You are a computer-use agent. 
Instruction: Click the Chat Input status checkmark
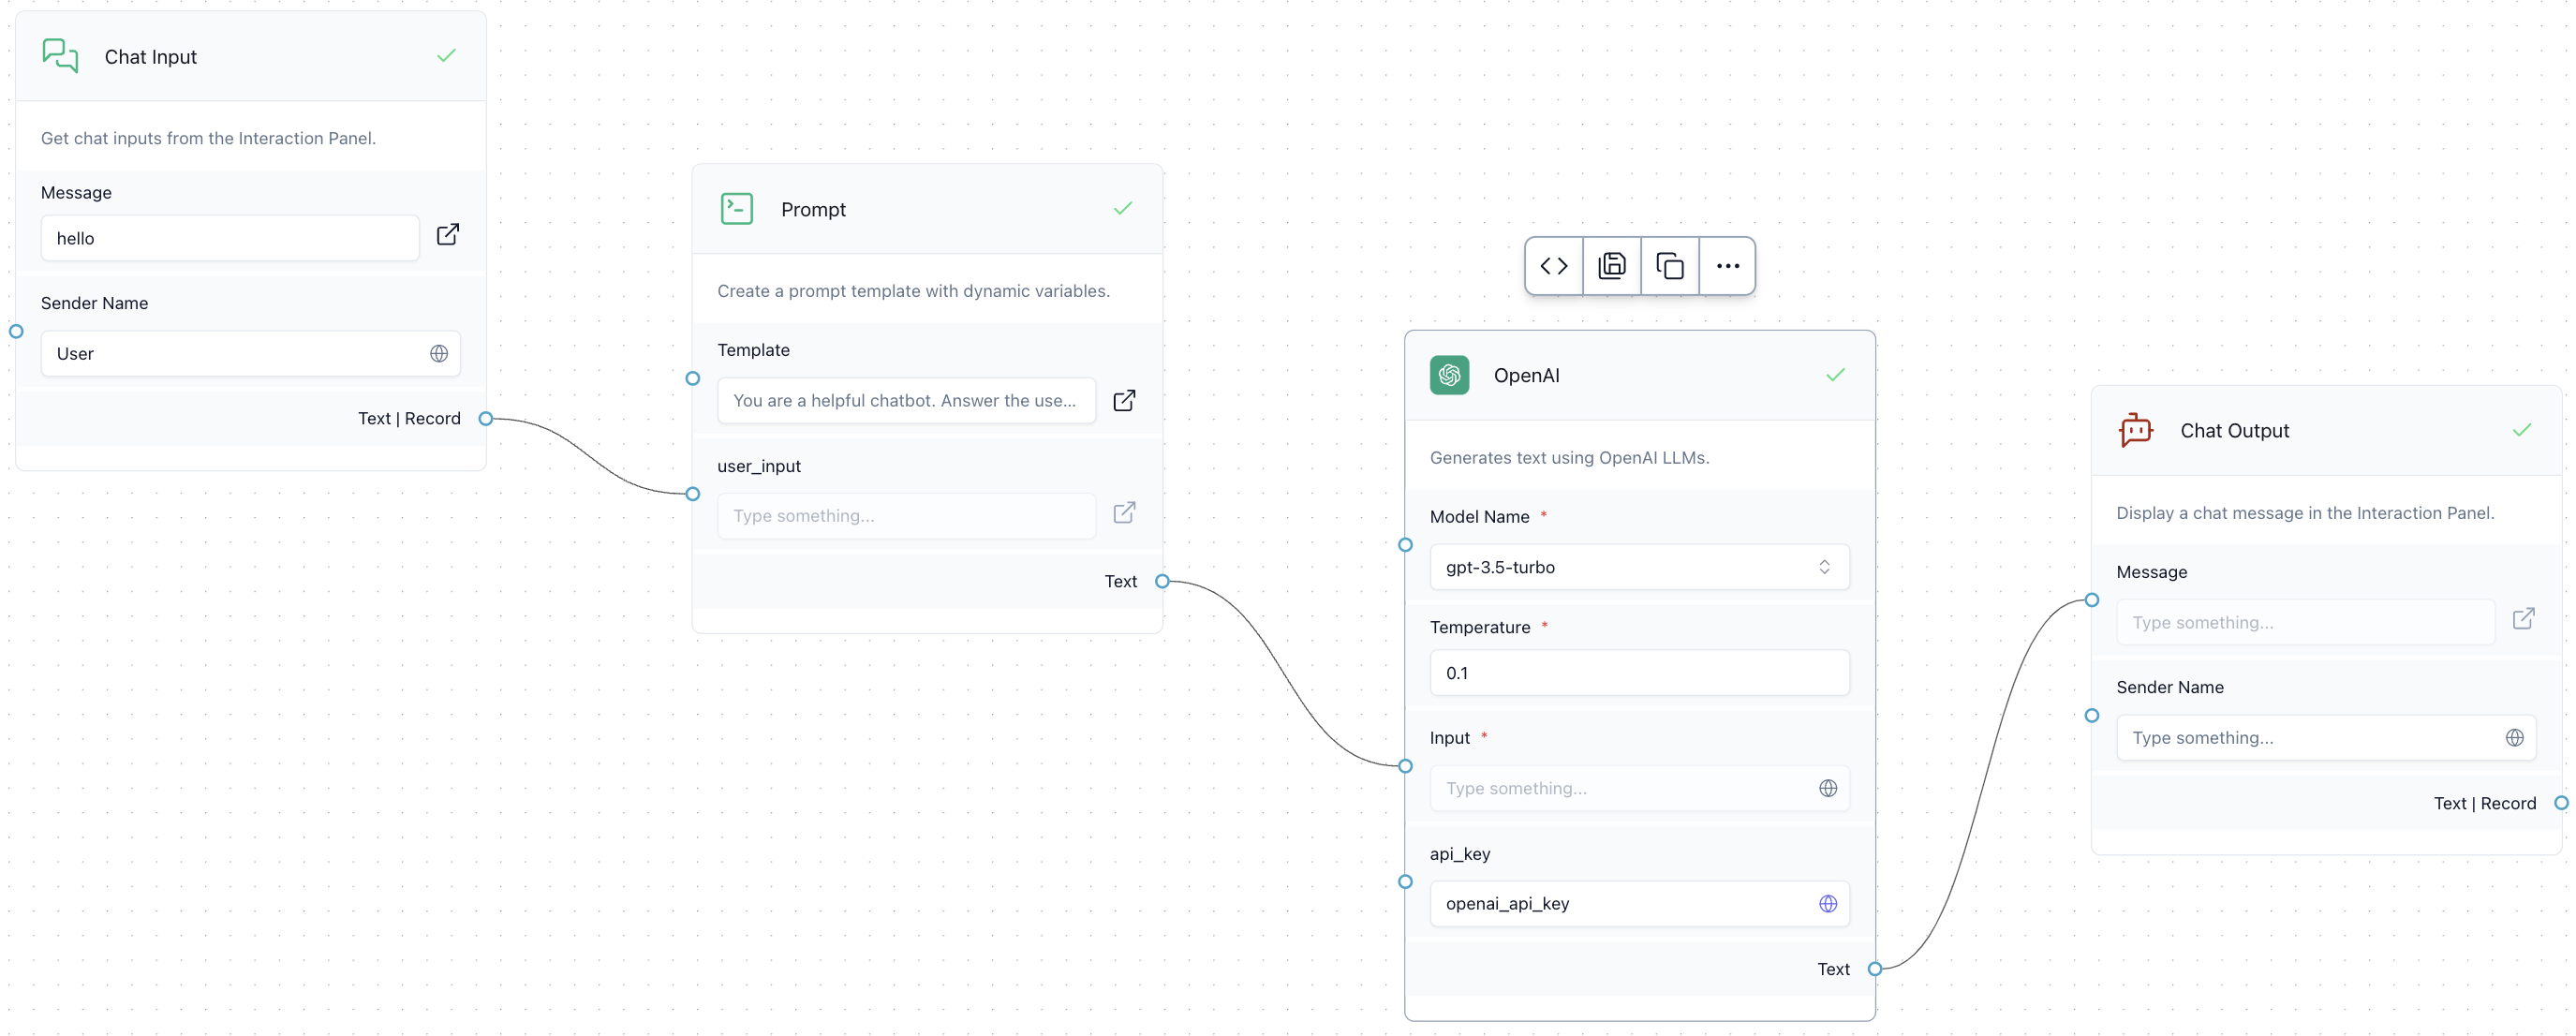pyautogui.click(x=446, y=56)
